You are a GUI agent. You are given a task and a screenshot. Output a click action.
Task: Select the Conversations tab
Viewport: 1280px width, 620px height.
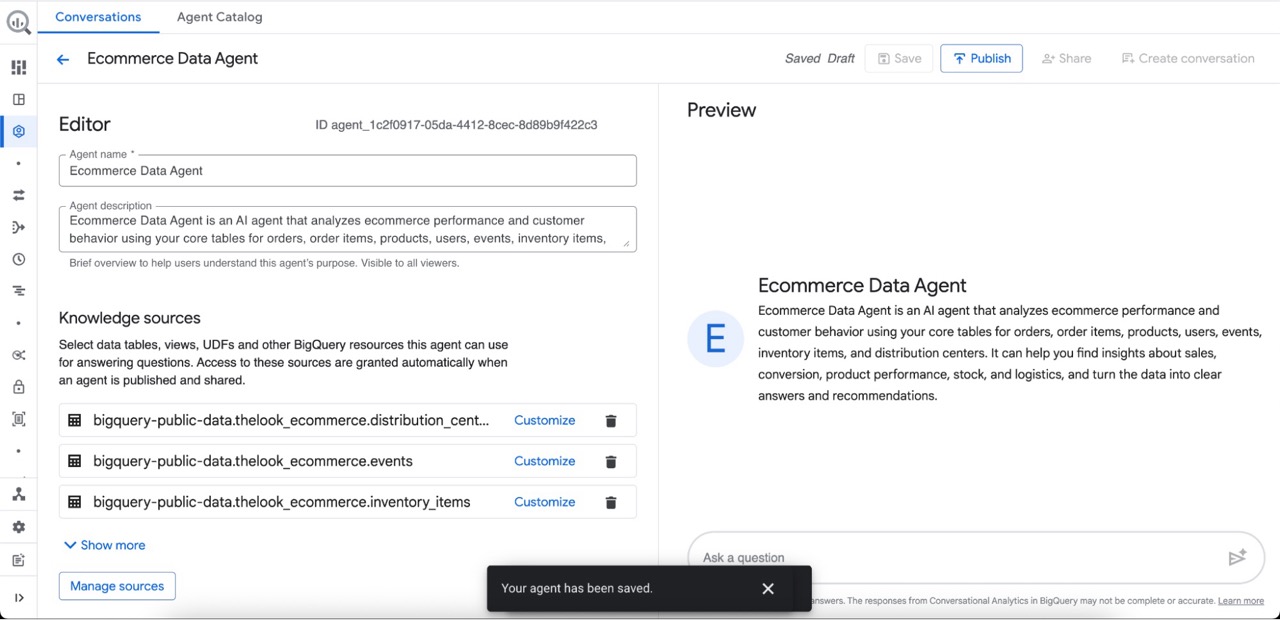(98, 17)
